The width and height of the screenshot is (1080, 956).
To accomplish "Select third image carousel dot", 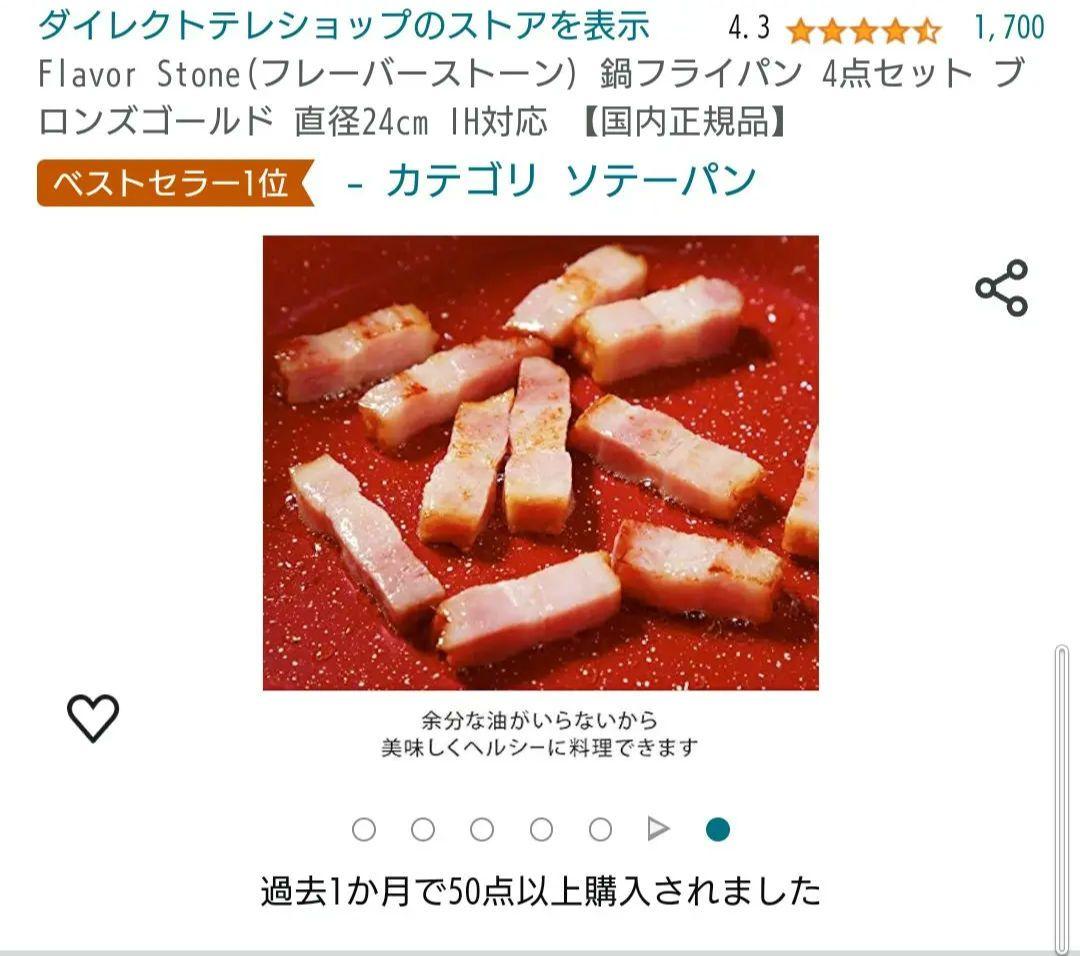I will [482, 829].
